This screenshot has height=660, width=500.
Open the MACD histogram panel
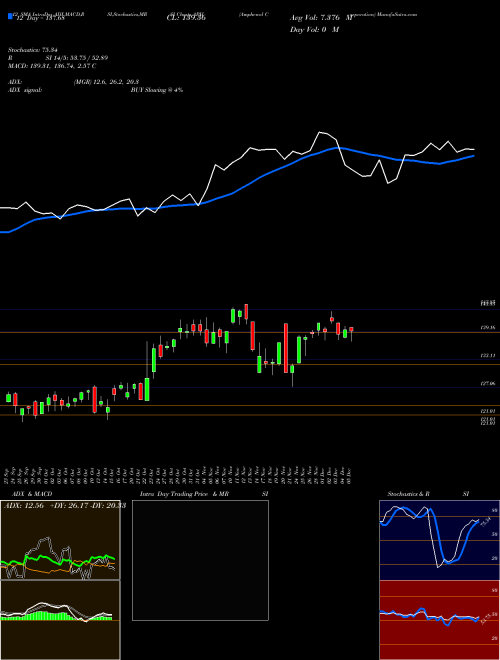click(x=60, y=620)
